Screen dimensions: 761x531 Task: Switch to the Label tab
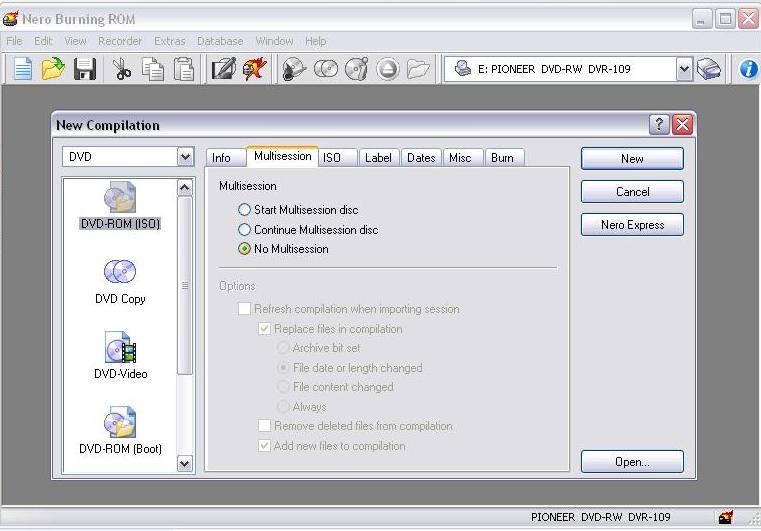(379, 158)
